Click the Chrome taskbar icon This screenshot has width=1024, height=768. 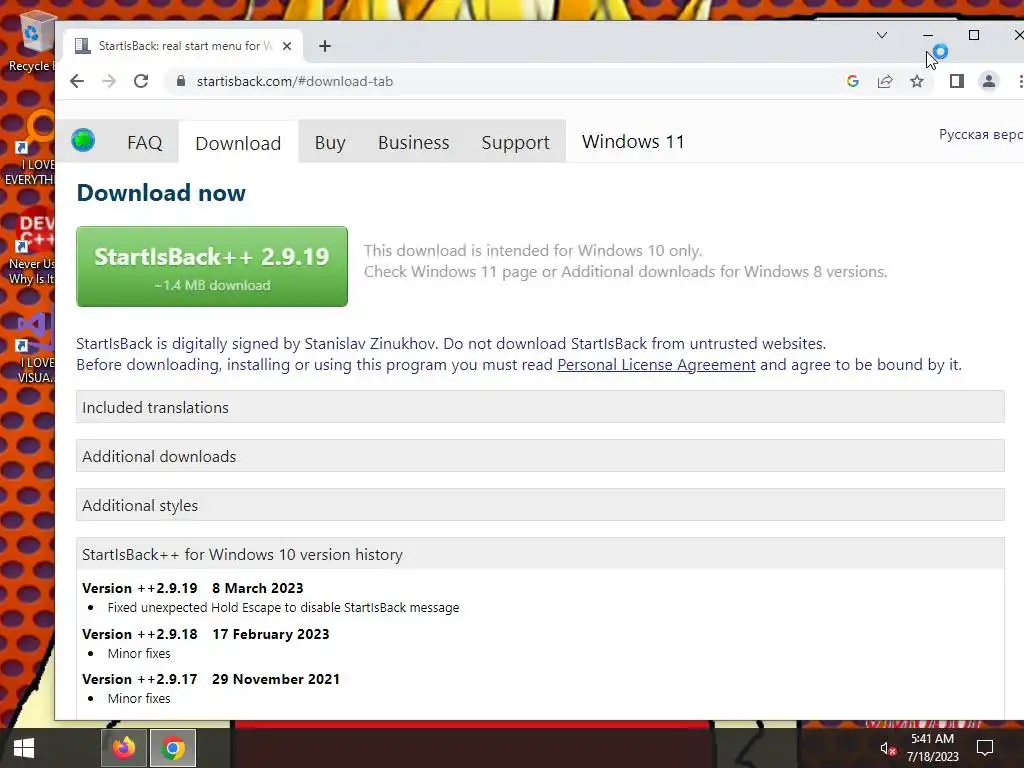(173, 748)
